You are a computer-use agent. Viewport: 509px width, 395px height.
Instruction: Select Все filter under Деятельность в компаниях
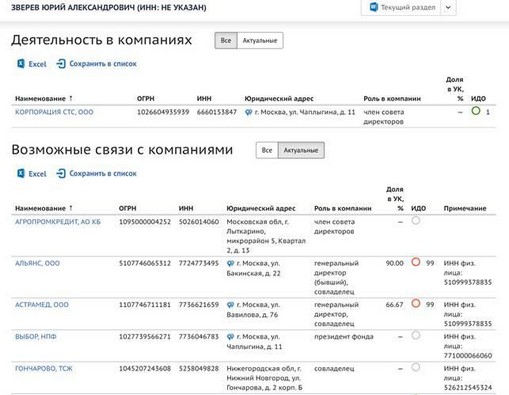coord(226,41)
